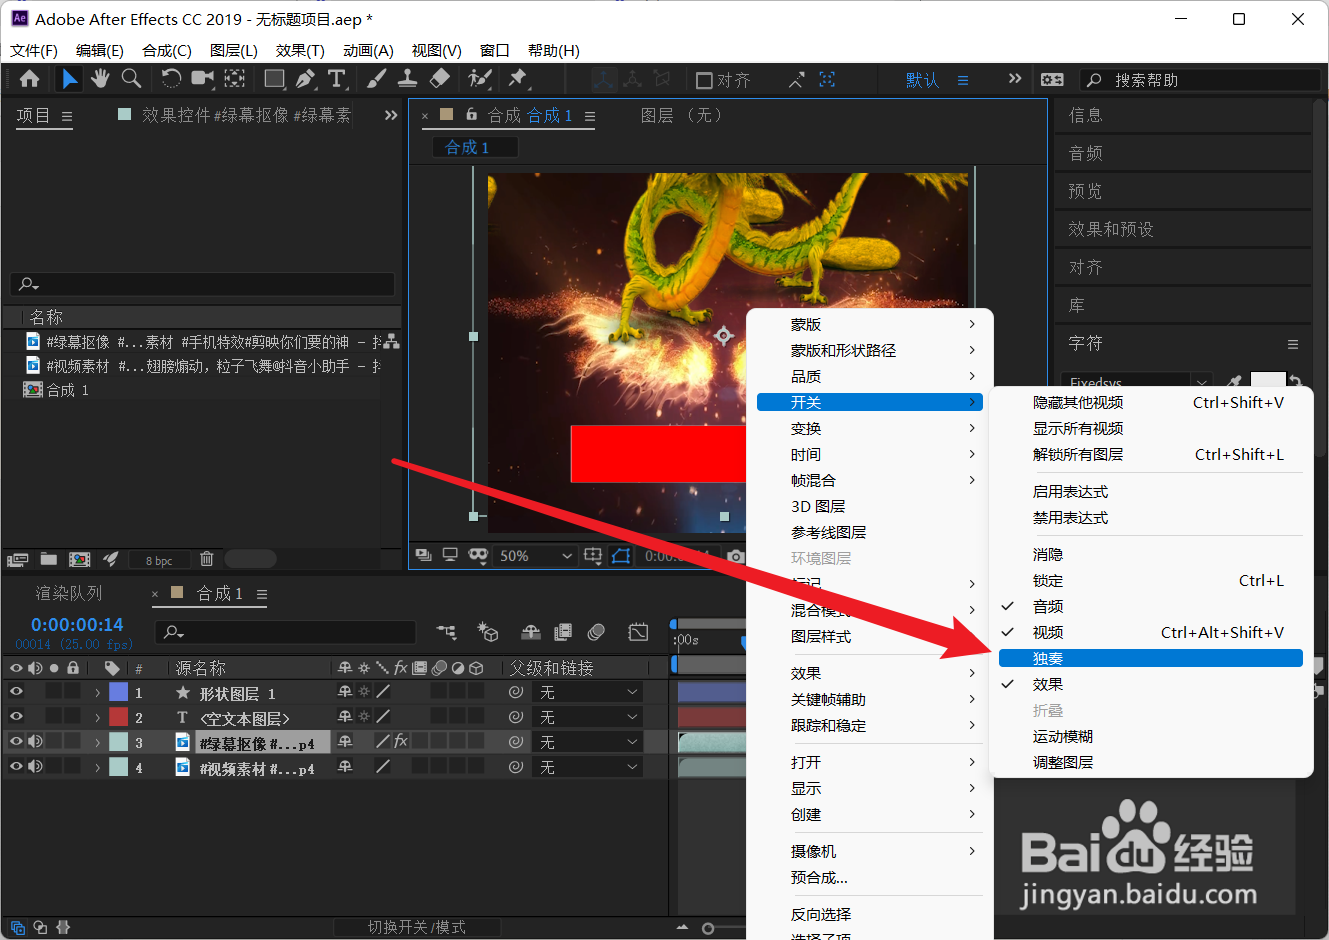
Task: Select the Type text tool
Action: point(337,79)
